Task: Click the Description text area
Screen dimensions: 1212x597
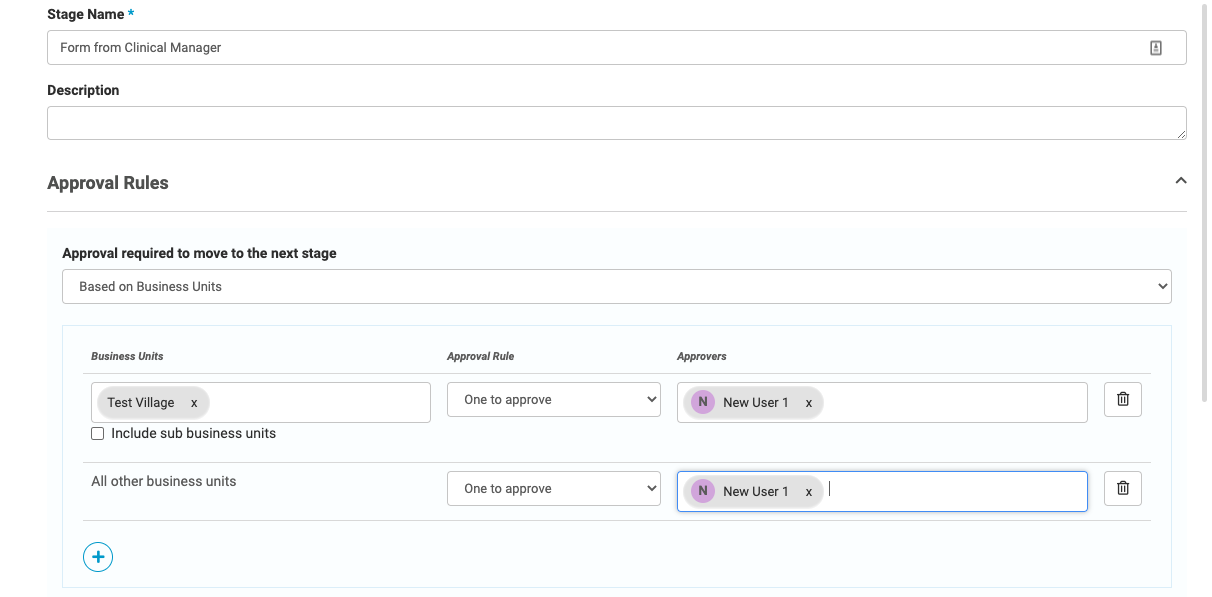Action: (616, 123)
